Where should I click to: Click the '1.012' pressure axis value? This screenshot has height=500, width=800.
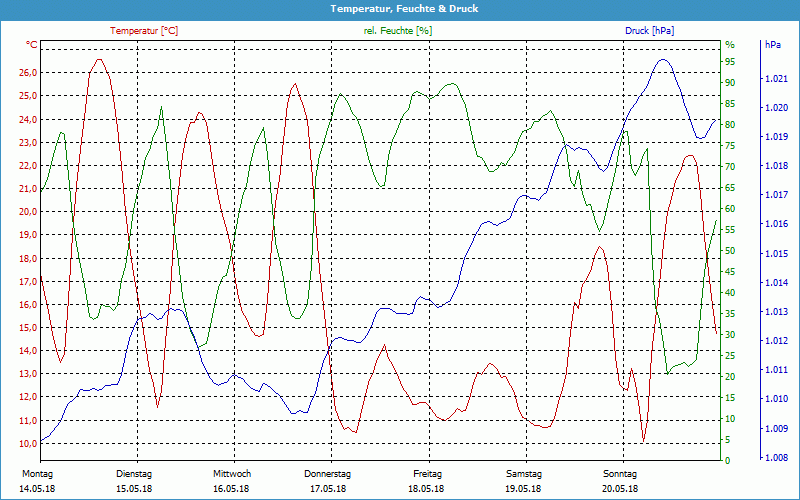coord(777,341)
